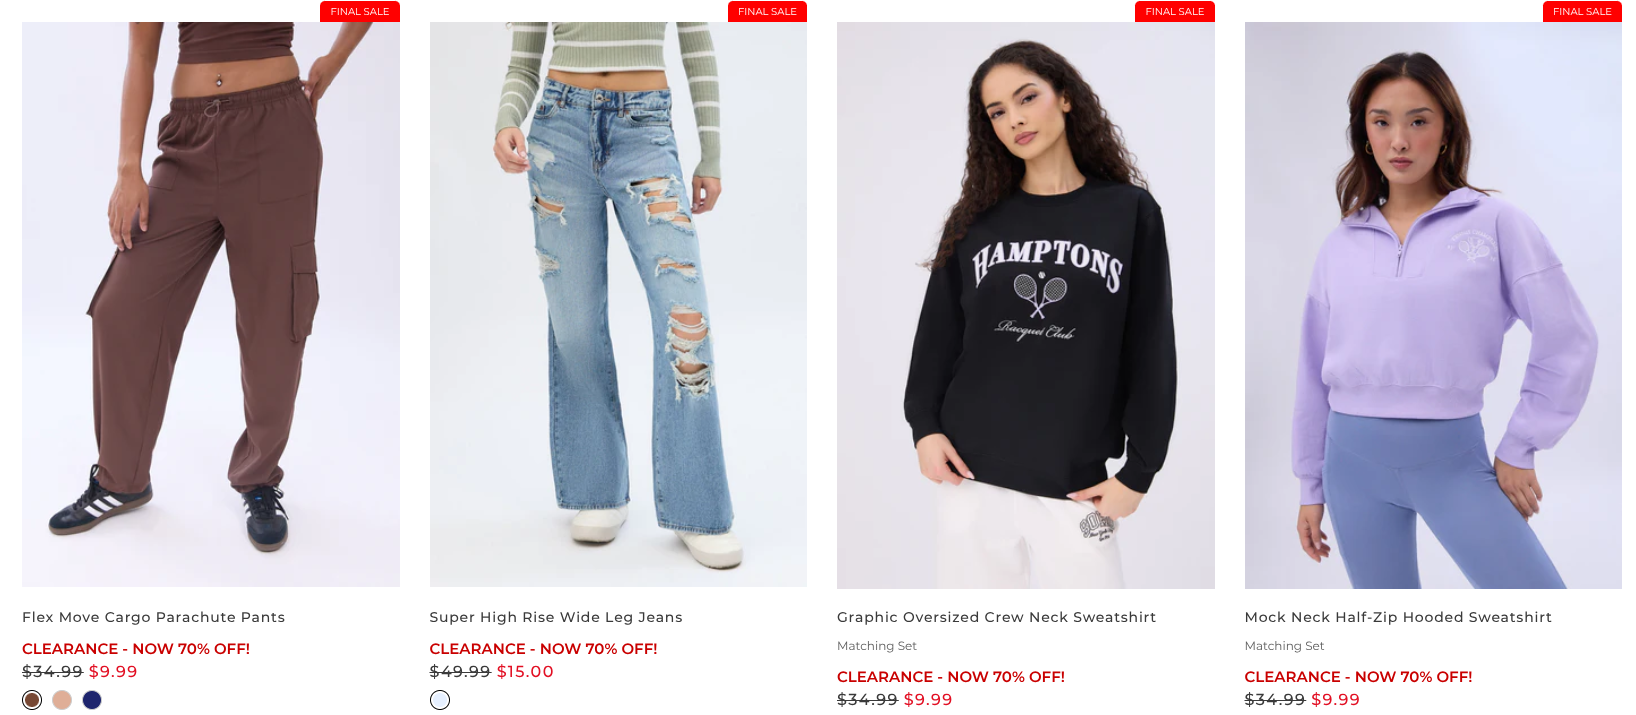Click Matching Set under the half-zip sweatshirt
The height and width of the screenshot is (715, 1636).
pyautogui.click(x=1284, y=646)
